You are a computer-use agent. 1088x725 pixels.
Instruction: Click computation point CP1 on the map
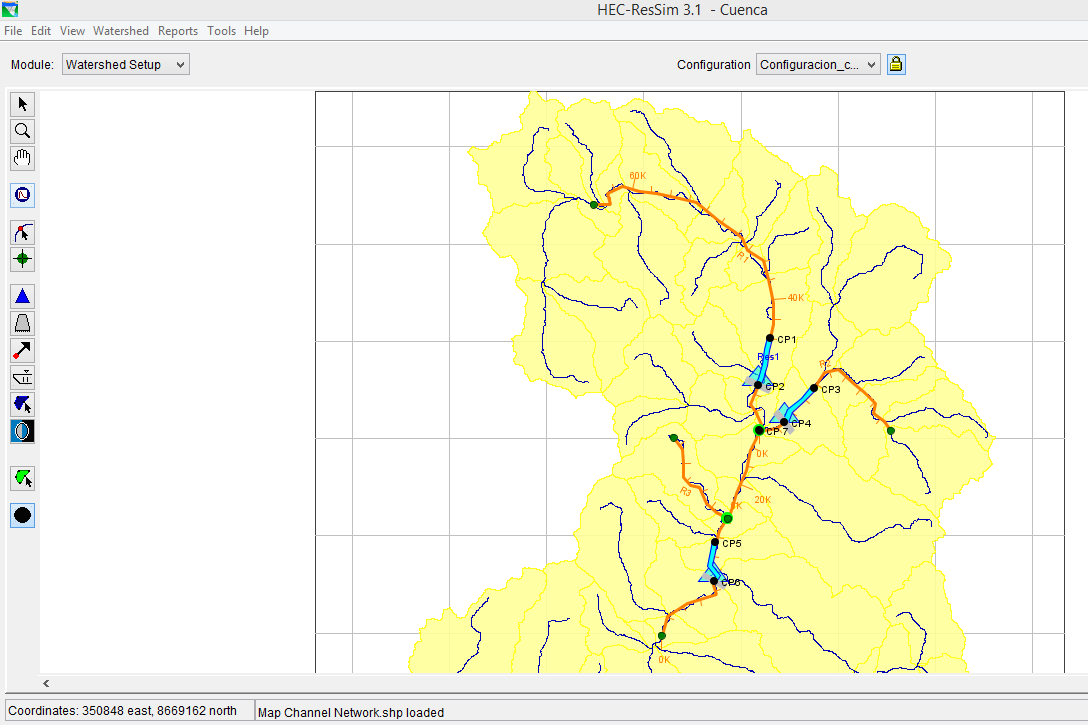click(x=770, y=338)
